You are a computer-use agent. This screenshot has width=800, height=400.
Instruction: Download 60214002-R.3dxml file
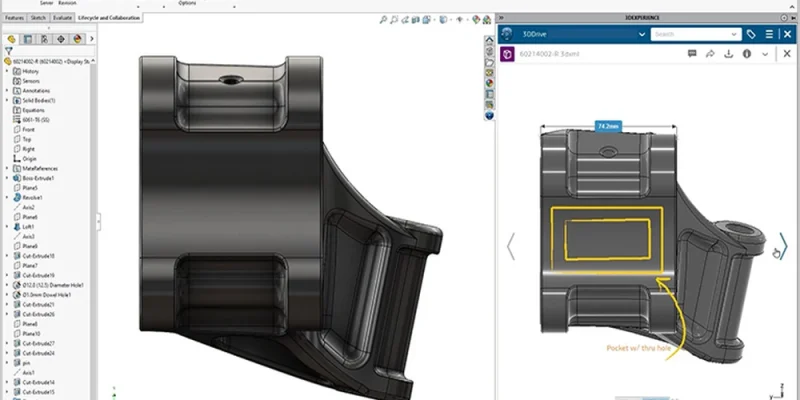click(729, 54)
